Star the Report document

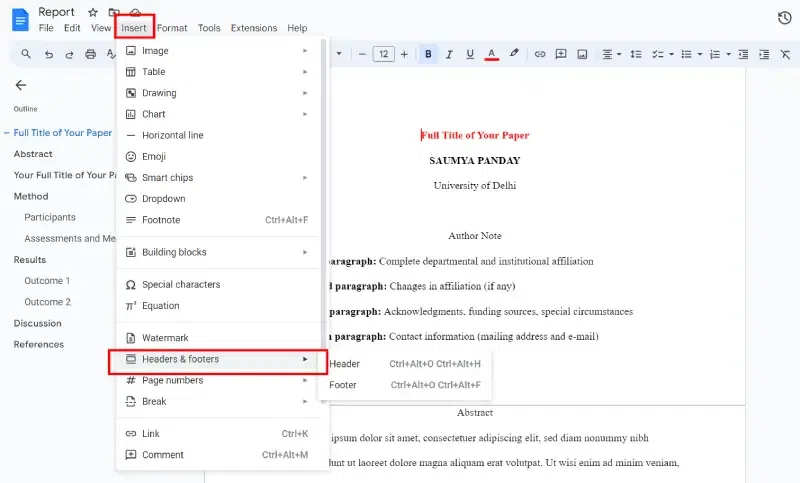coord(93,12)
